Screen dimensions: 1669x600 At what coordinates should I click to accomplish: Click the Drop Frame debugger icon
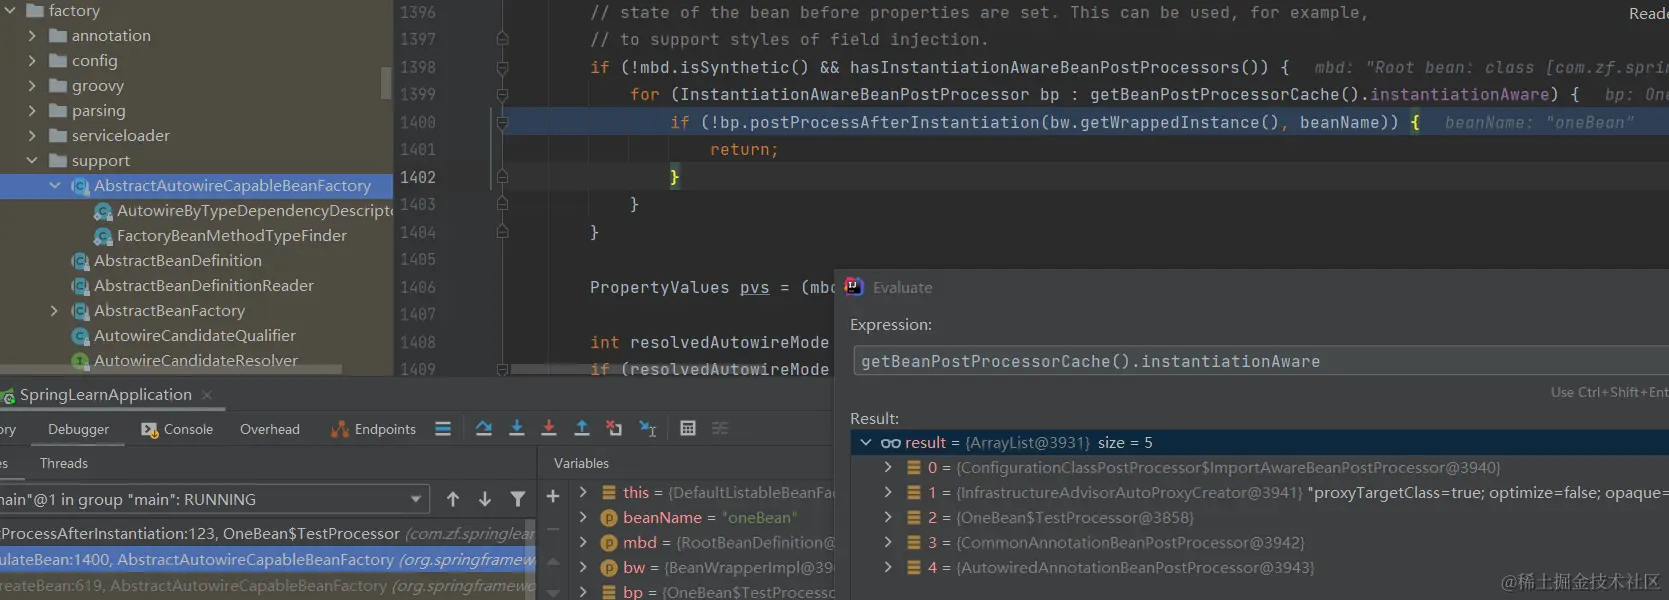[614, 428]
